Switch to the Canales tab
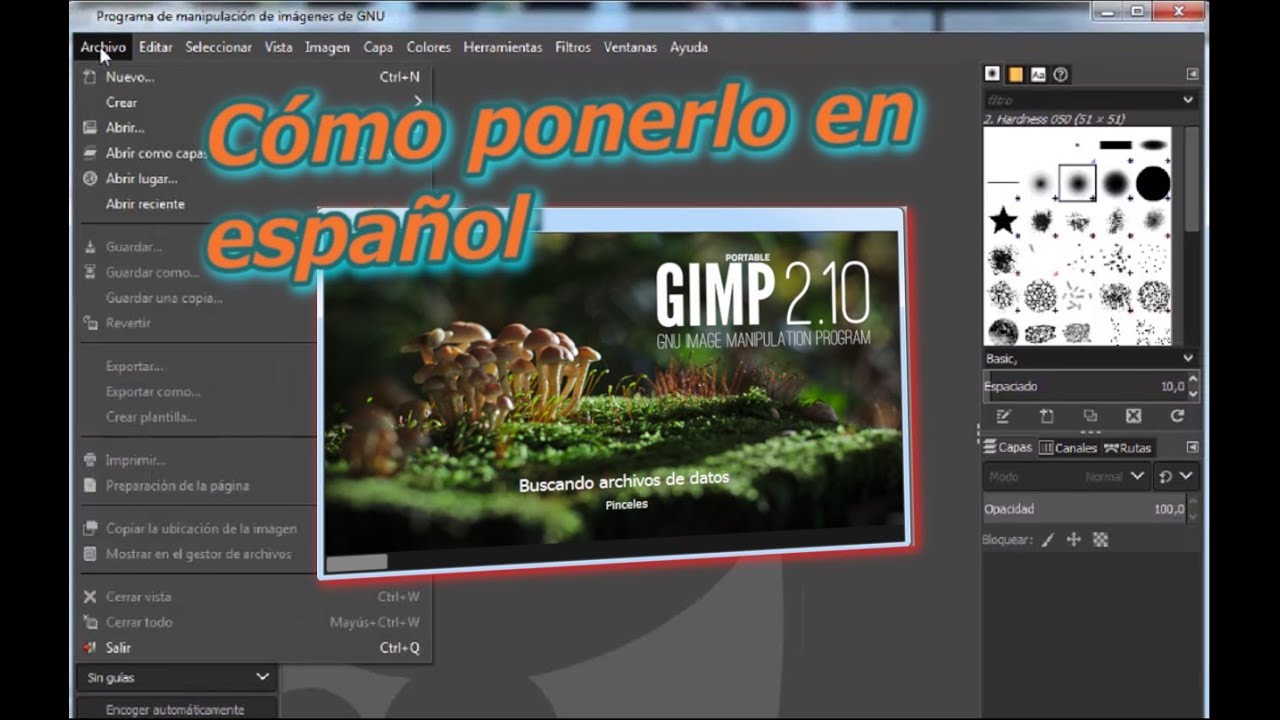1280x720 pixels. [1068, 448]
